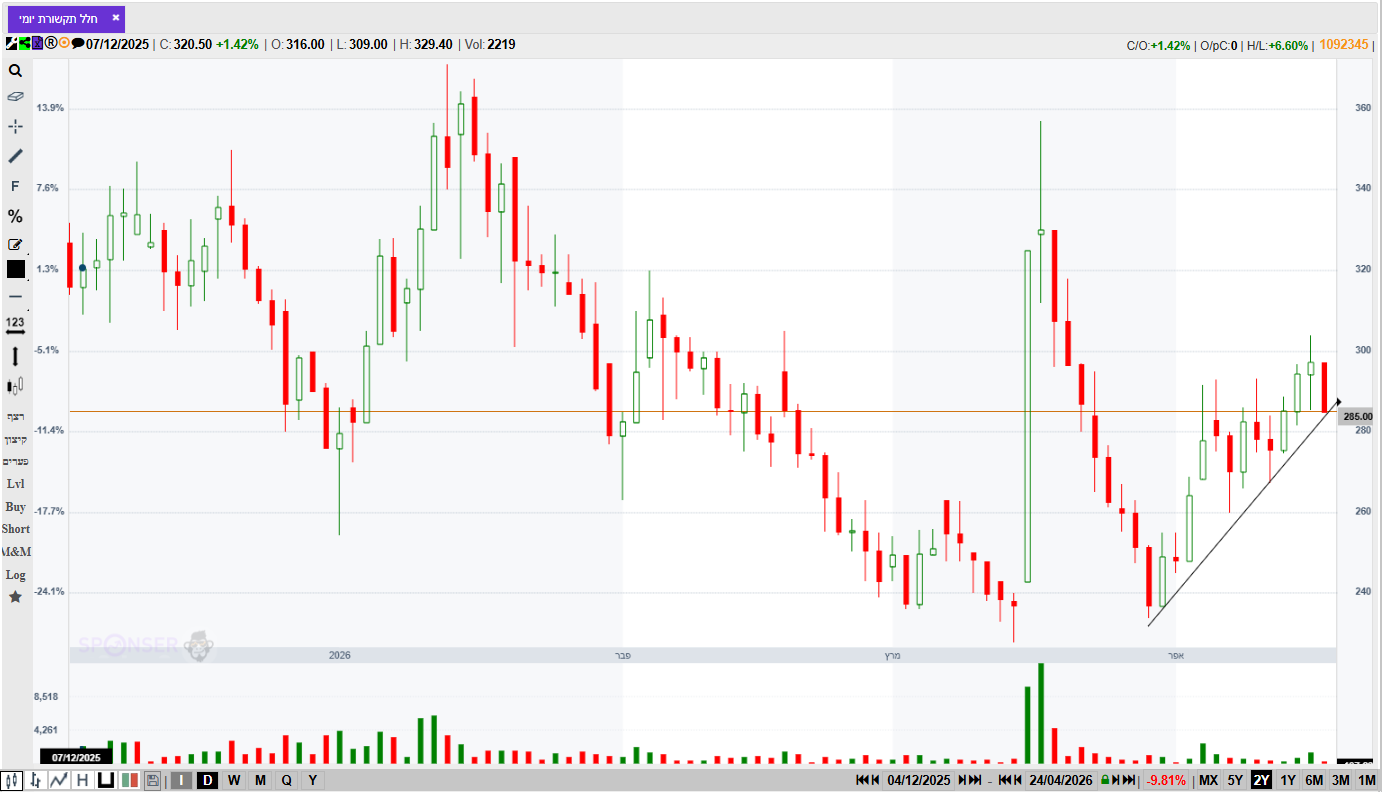Click the orange target circle icon
This screenshot has height=792, width=1382.
pos(64,44)
